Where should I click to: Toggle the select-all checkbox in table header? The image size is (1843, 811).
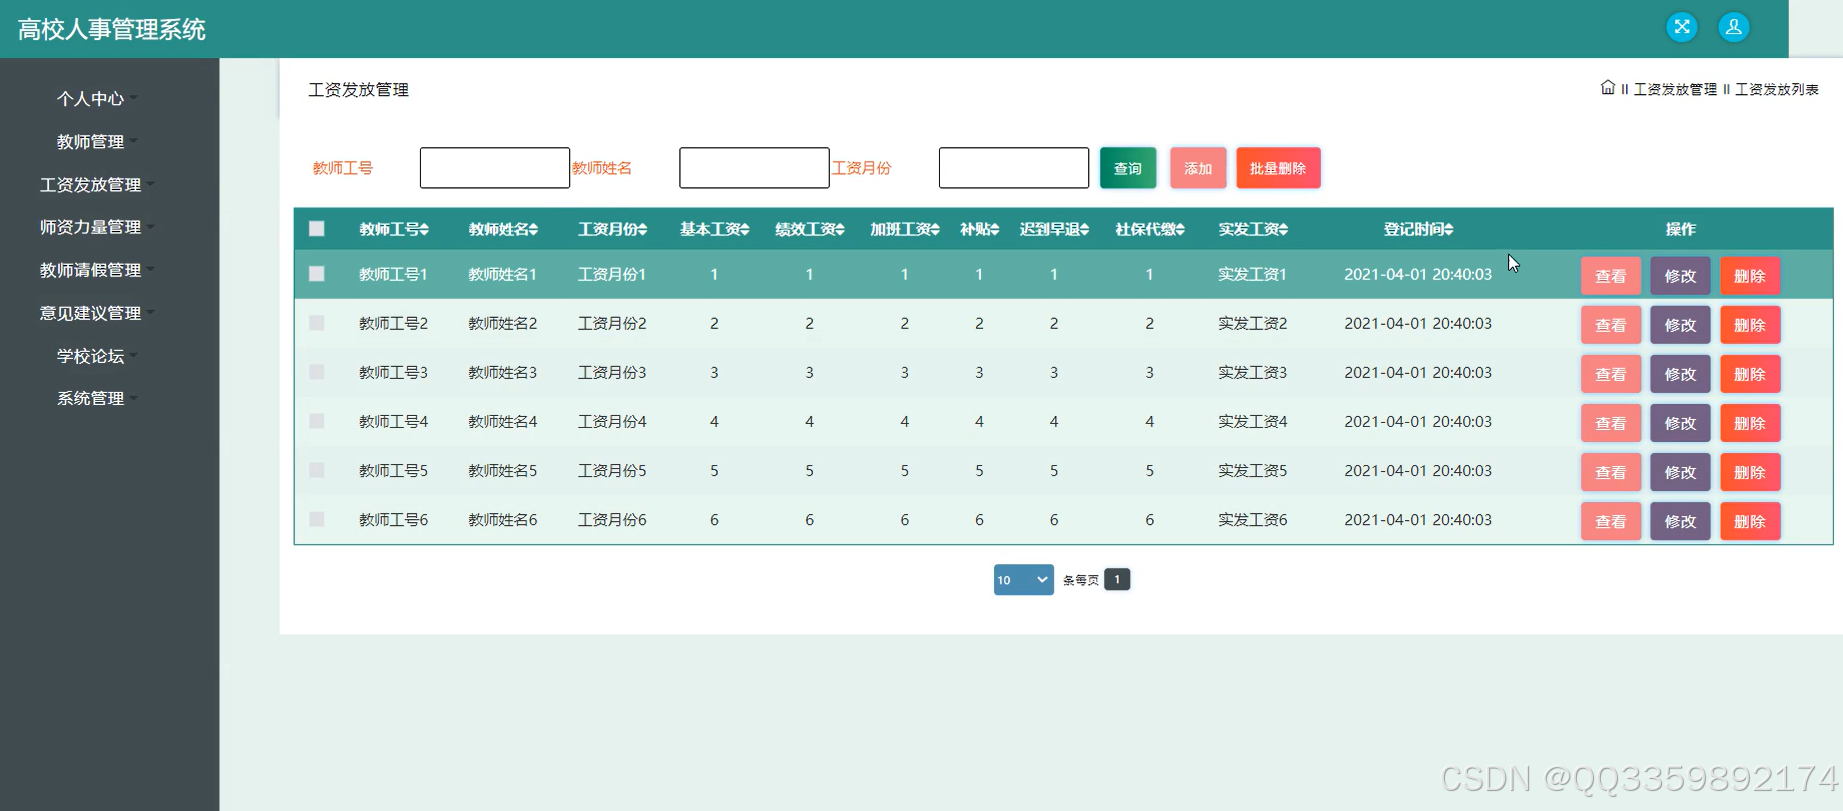(317, 229)
